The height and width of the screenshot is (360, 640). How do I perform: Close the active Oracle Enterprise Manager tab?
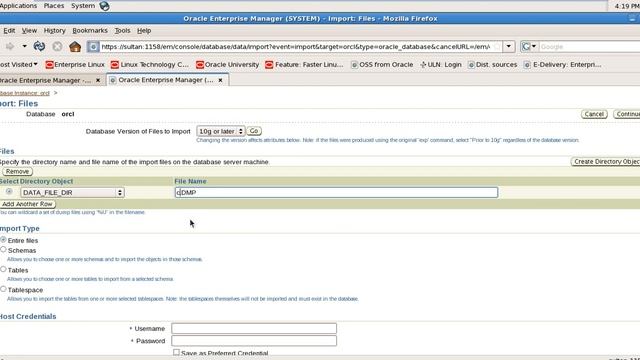220,80
